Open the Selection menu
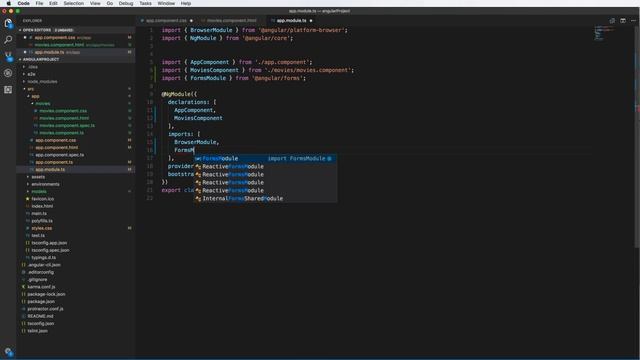The width and height of the screenshot is (640, 360). coord(73,3)
